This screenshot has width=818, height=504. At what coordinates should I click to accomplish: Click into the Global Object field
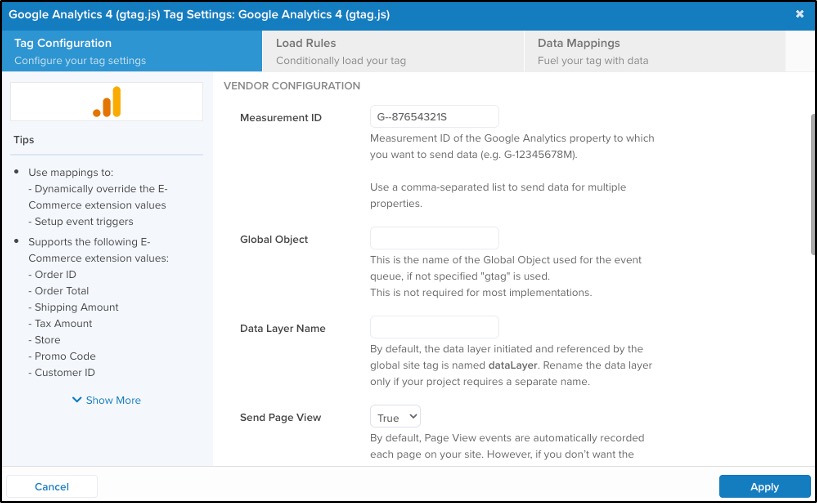(x=434, y=239)
